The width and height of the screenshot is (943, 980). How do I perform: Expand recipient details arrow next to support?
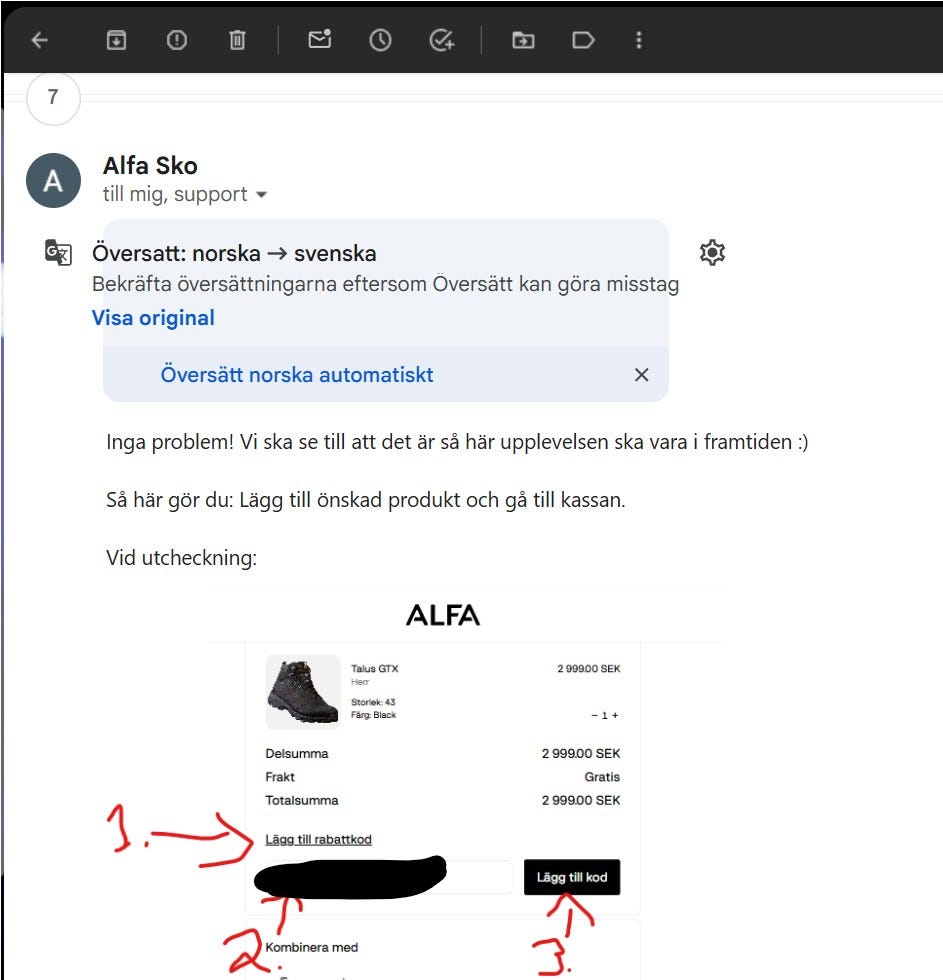[x=262, y=195]
